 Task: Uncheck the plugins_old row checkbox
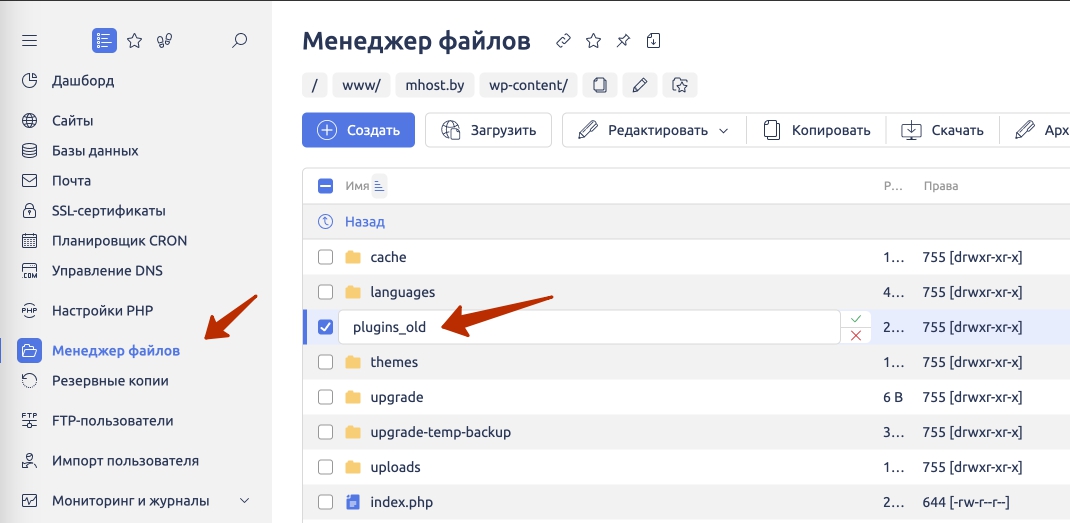pos(326,327)
